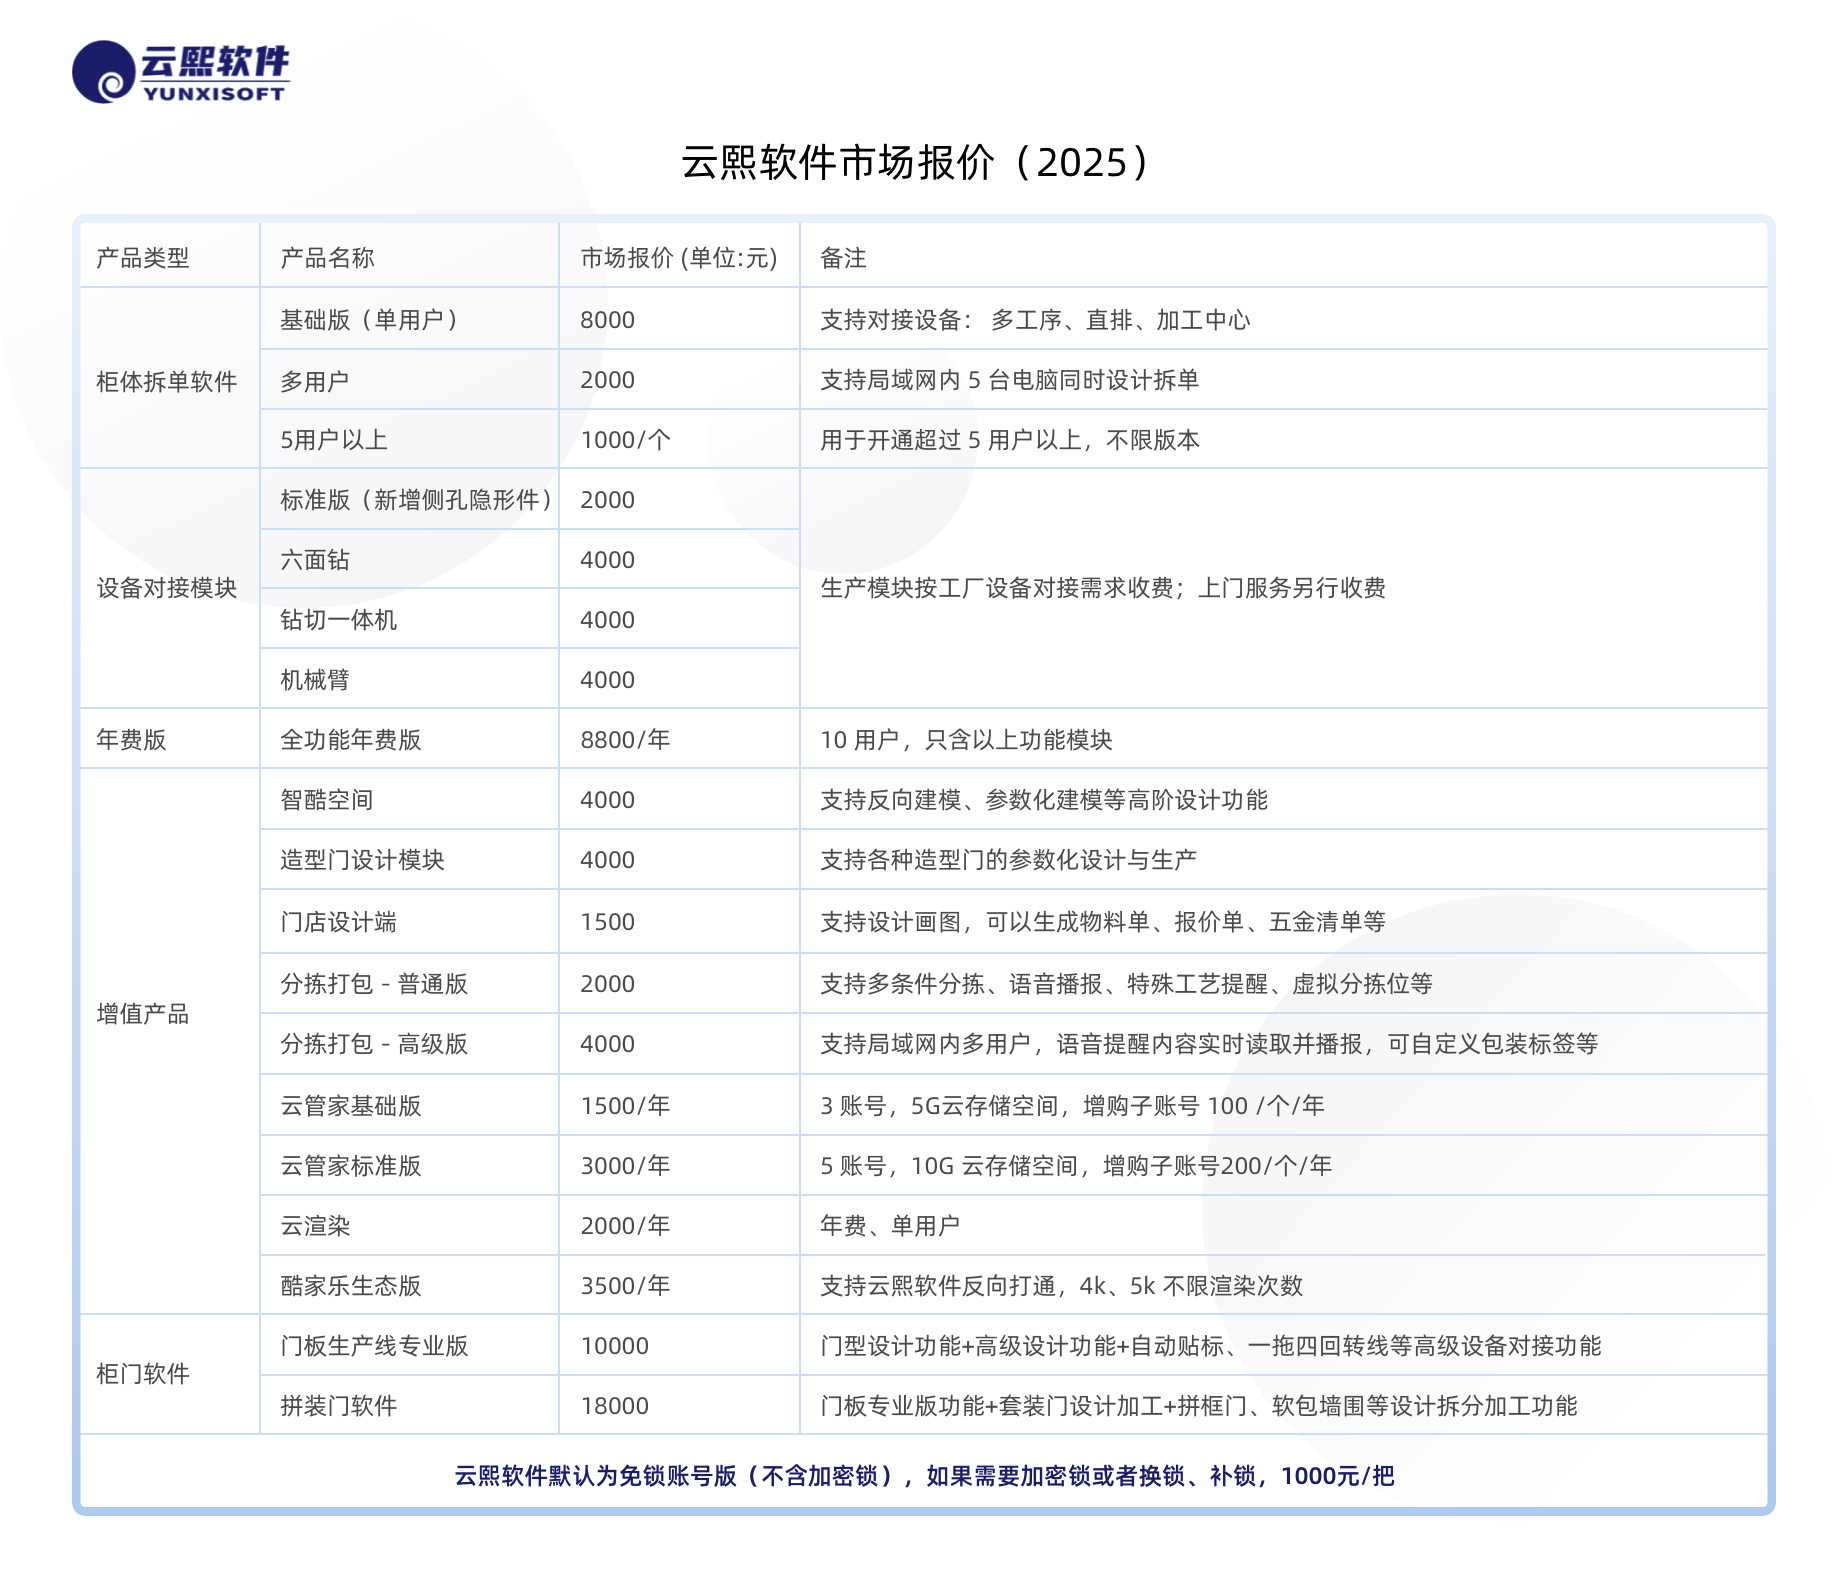Click the 8000 price for 基础版

point(608,320)
